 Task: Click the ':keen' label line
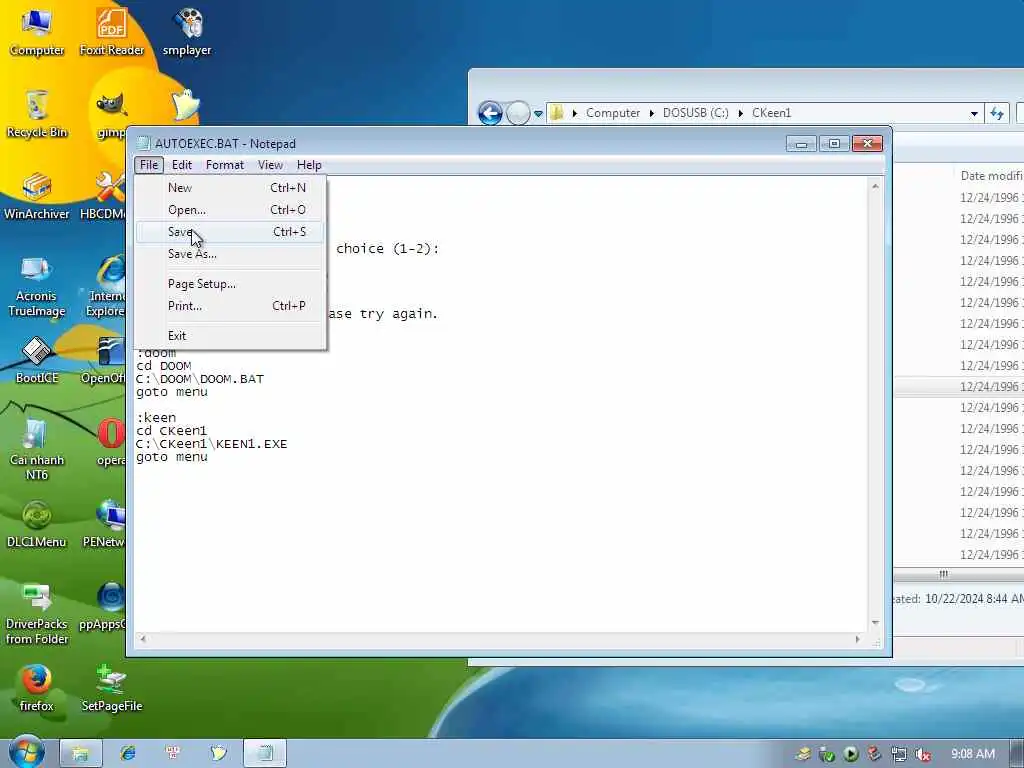click(x=156, y=418)
